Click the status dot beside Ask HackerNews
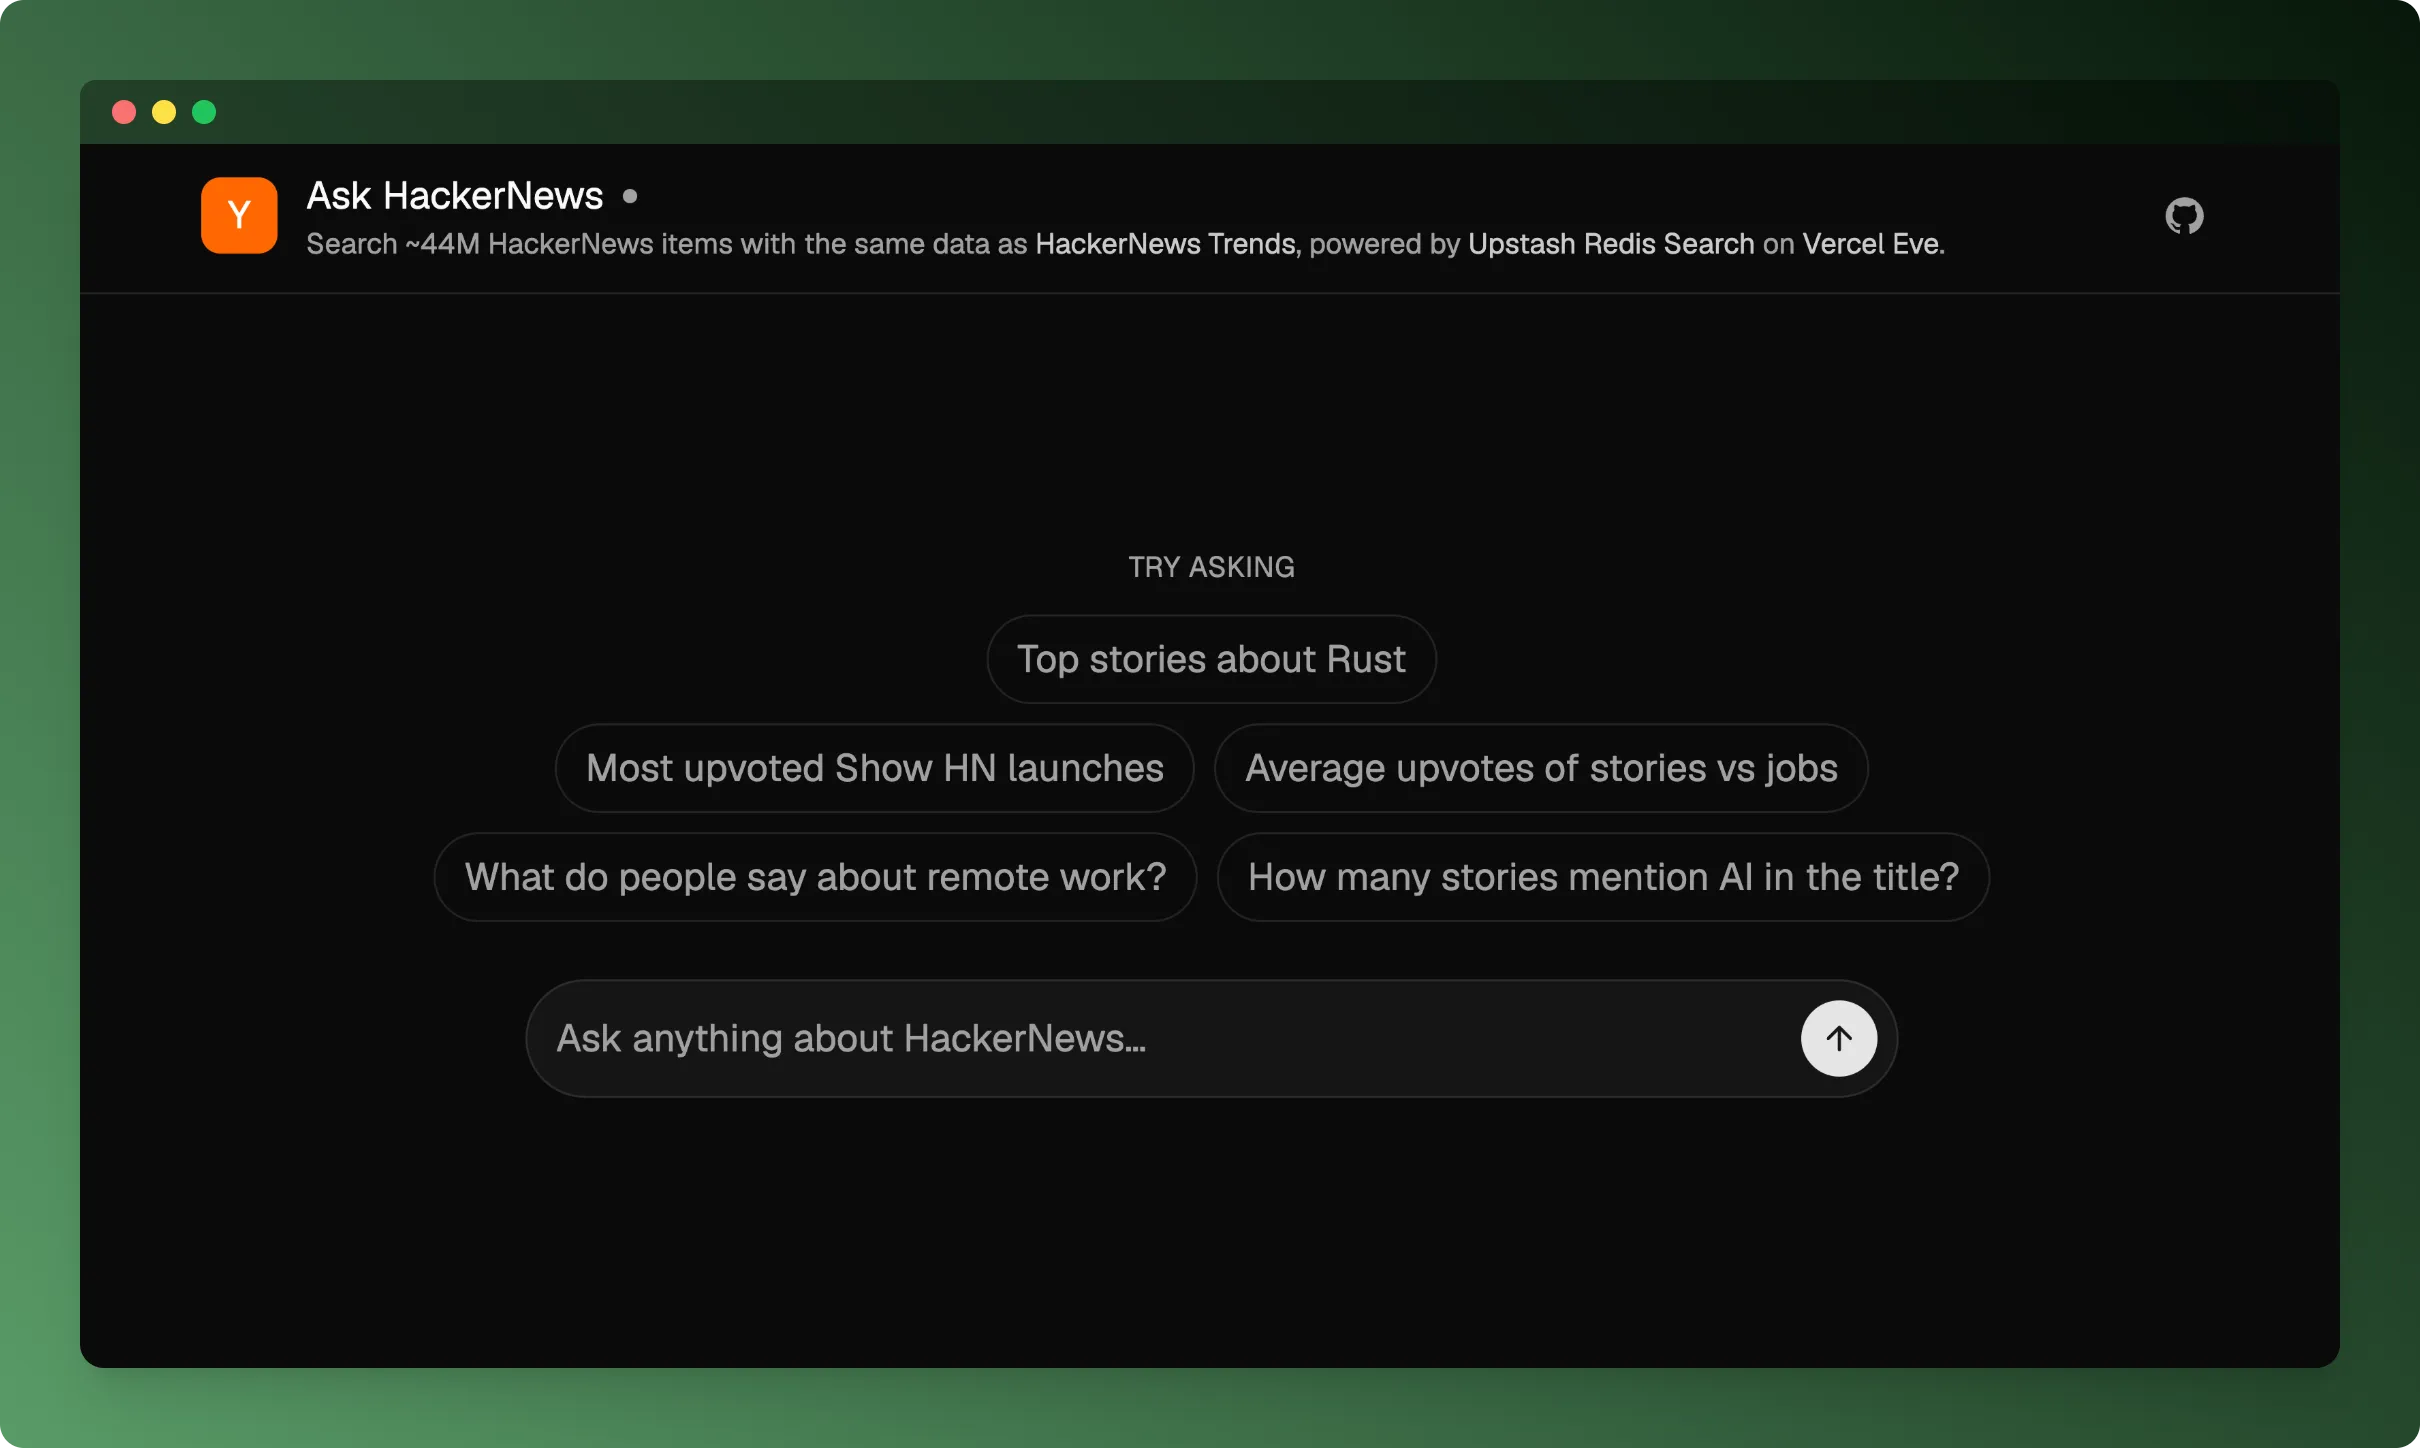Image resolution: width=2420 pixels, height=1448 pixels. pos(630,196)
